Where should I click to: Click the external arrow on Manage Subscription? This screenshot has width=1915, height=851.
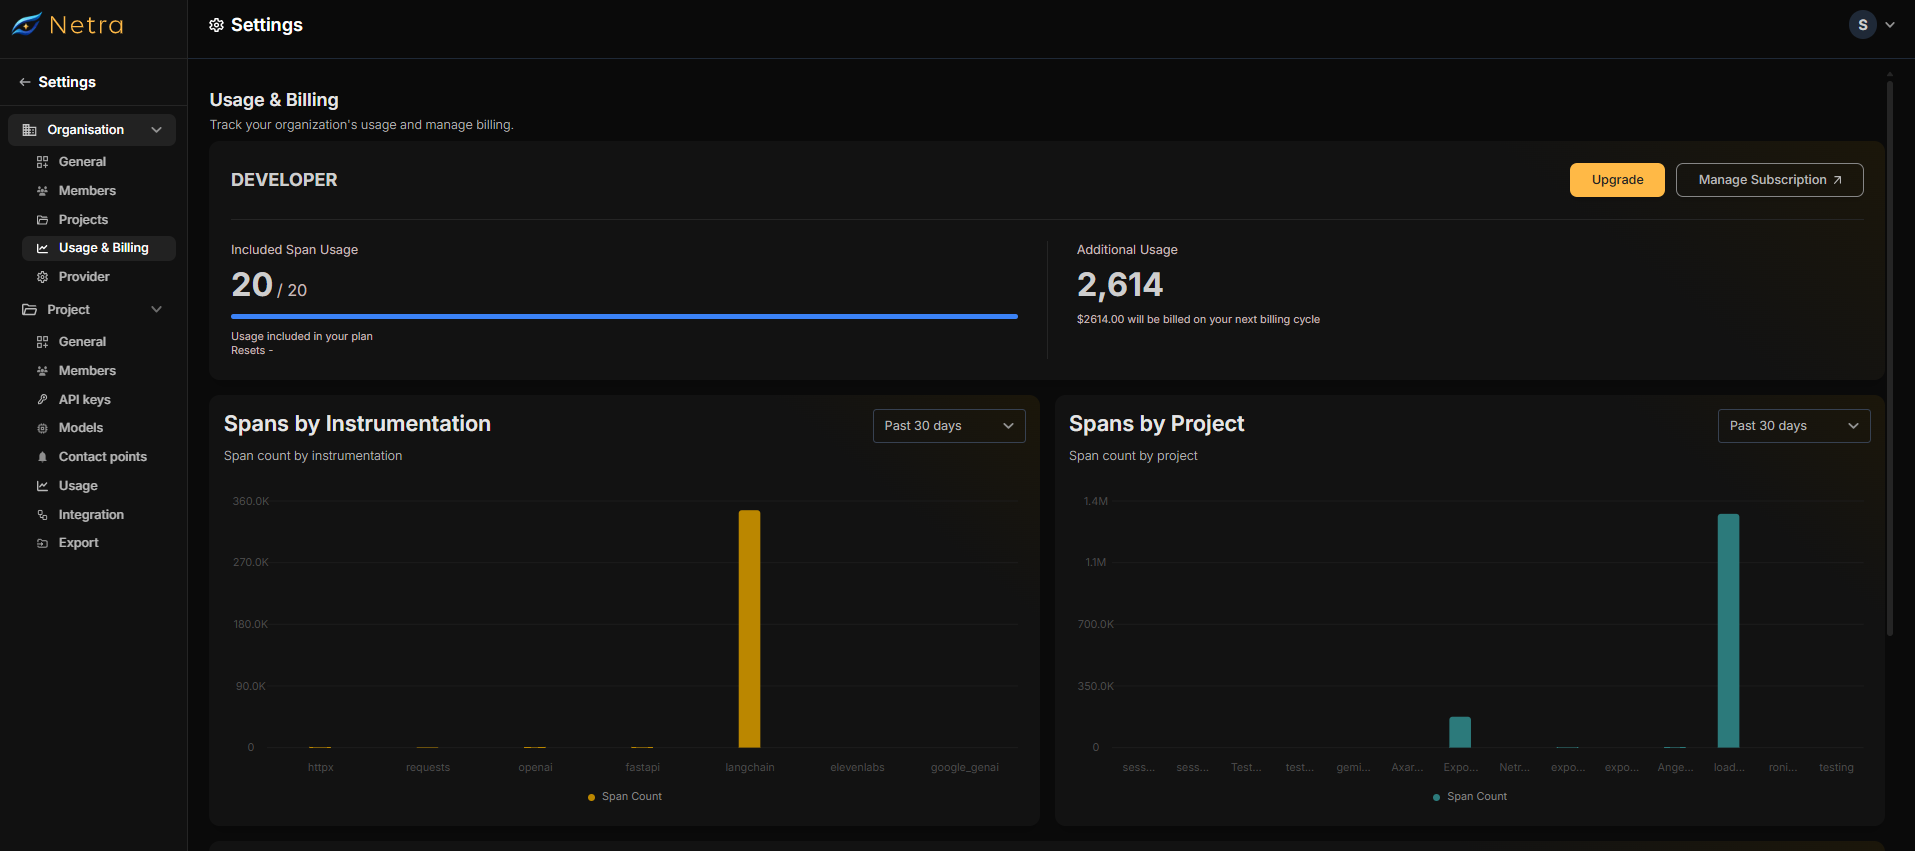pos(1837,180)
